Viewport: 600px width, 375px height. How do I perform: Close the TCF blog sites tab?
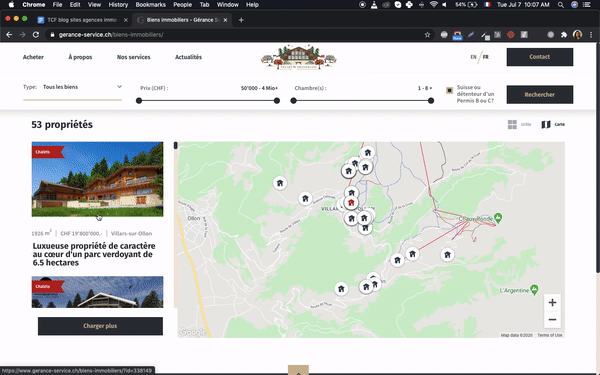pos(126,20)
